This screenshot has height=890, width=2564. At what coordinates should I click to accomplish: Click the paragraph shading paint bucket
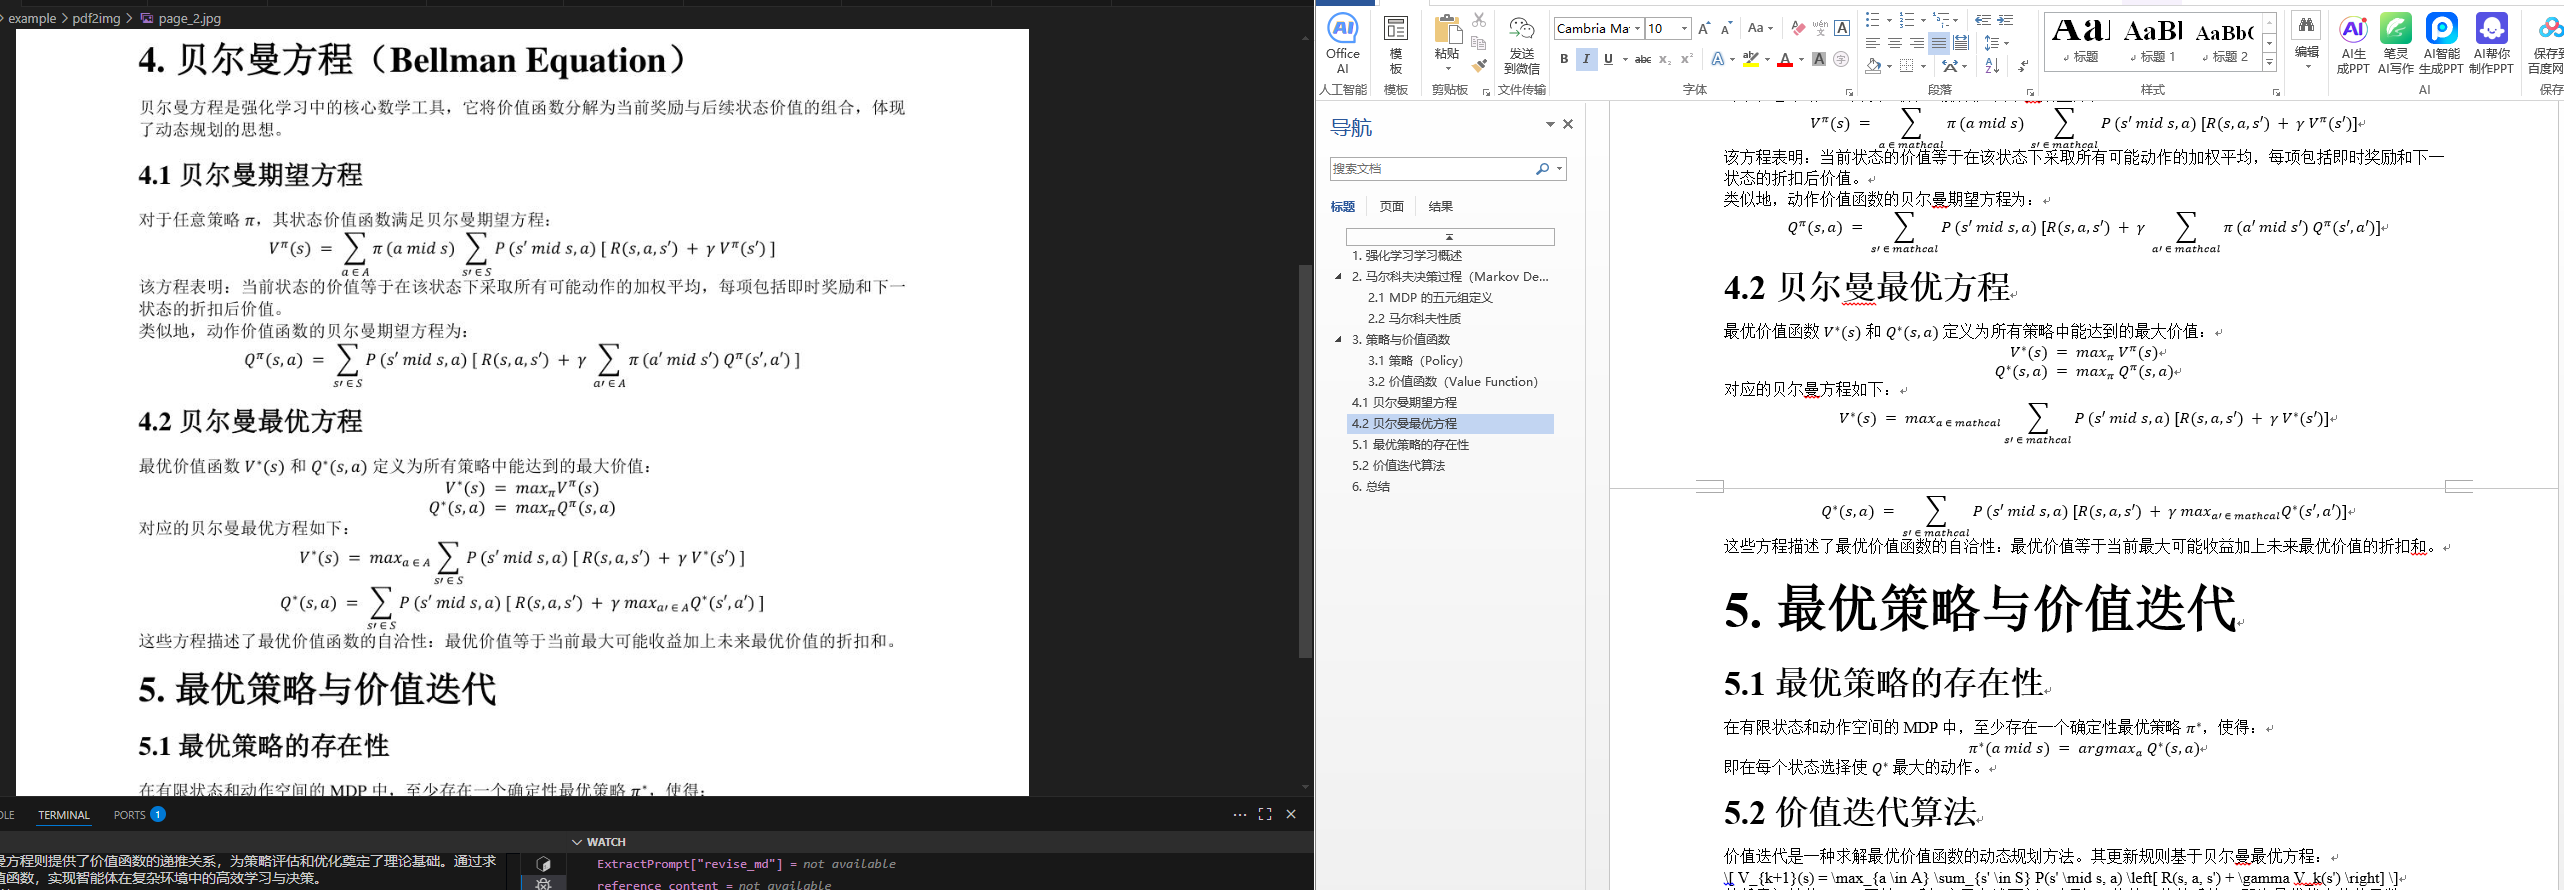(x=1873, y=66)
